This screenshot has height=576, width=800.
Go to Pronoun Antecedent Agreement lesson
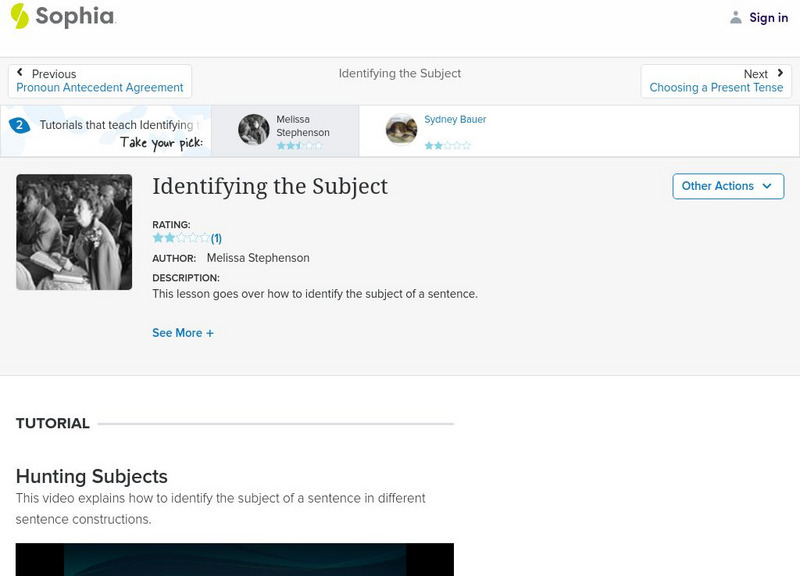click(100, 88)
